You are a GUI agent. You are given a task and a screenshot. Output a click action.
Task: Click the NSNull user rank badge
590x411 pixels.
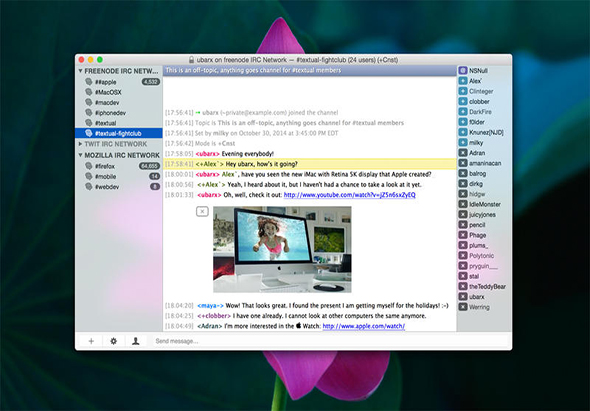463,70
